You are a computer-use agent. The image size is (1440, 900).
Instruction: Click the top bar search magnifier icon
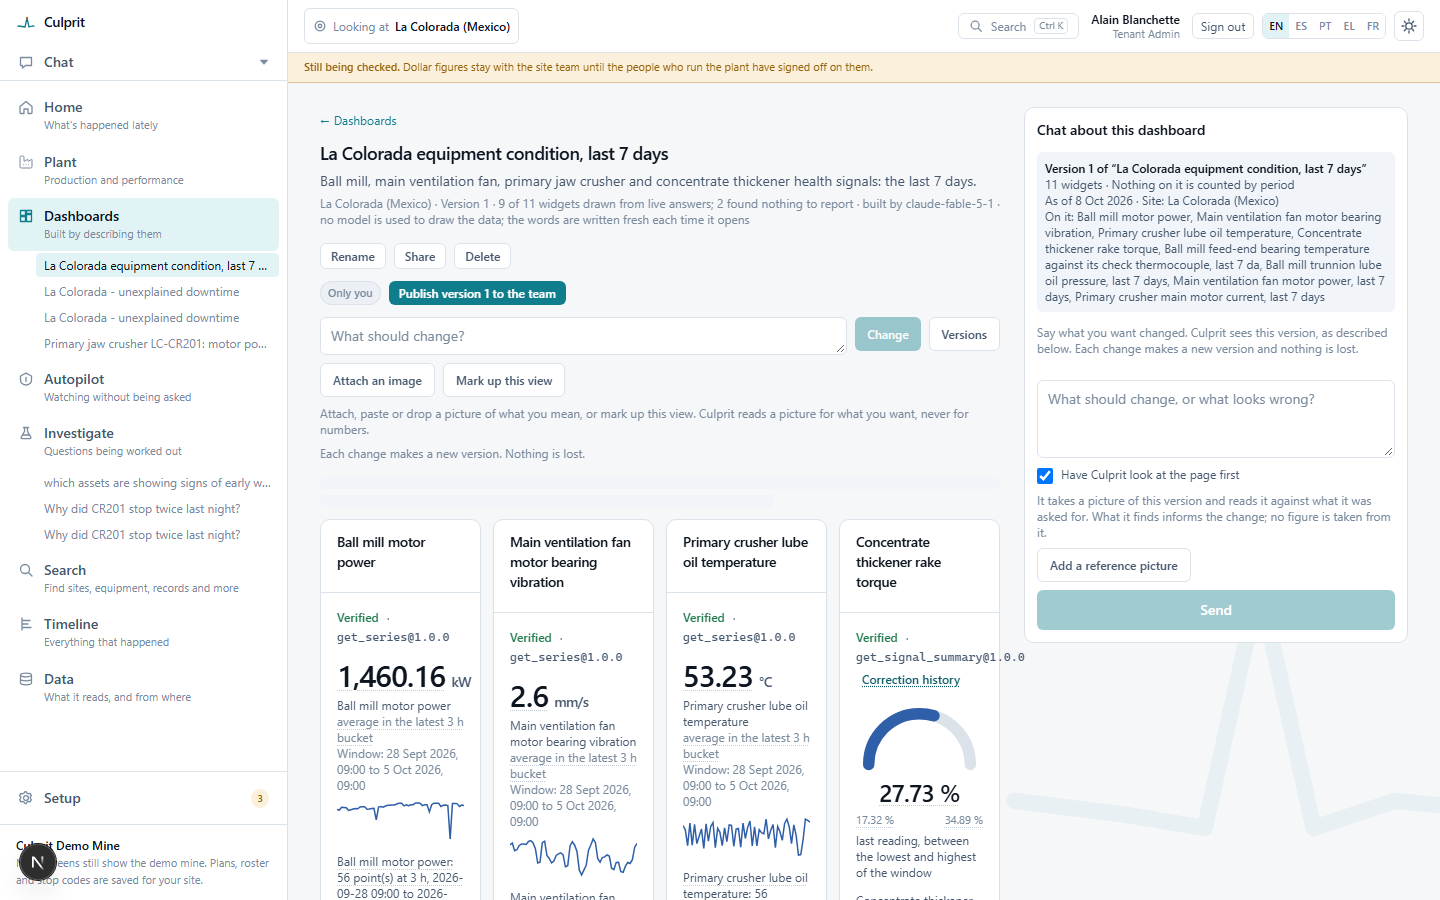pos(976,27)
